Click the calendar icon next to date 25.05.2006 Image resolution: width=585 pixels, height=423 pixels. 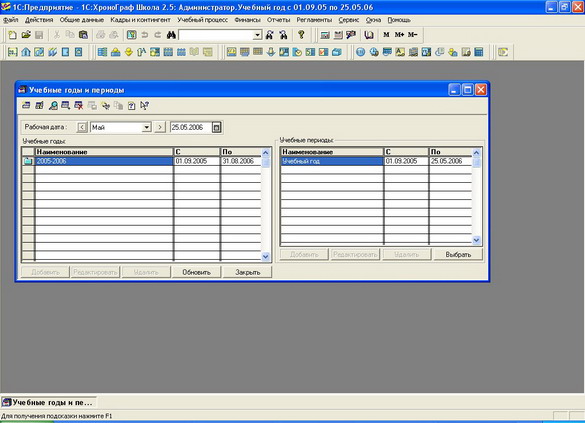216,128
